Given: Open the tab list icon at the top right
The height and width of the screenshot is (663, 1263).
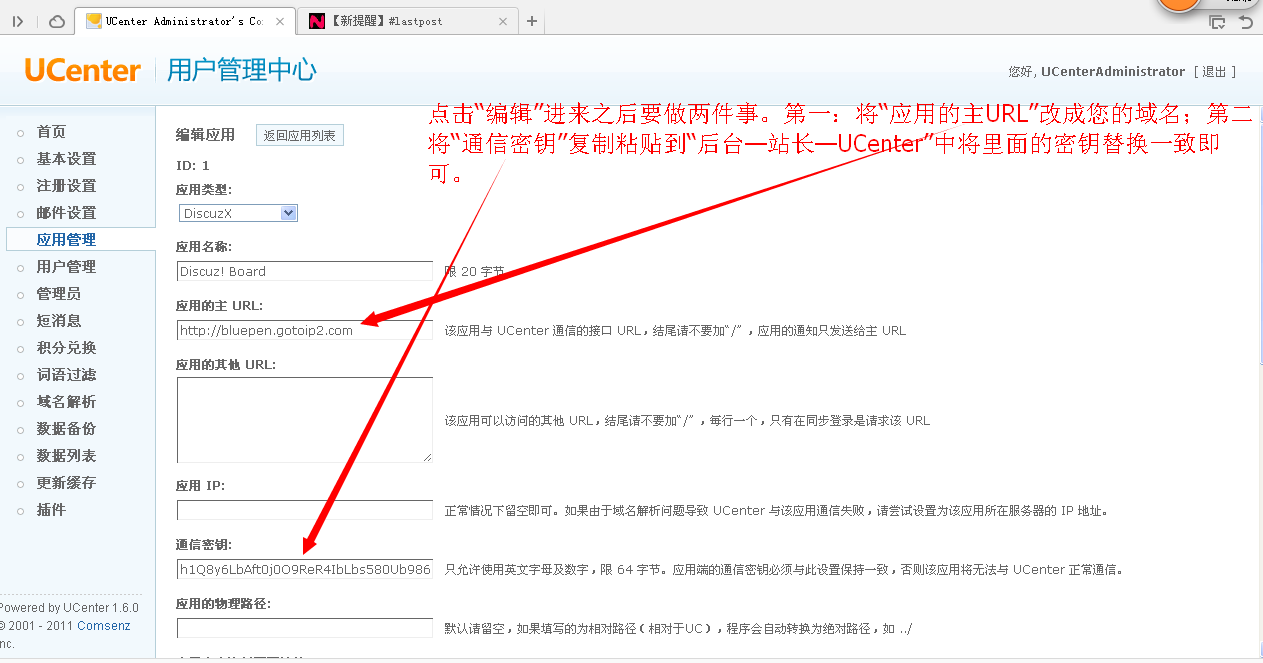Looking at the screenshot, I should (x=1217, y=22).
